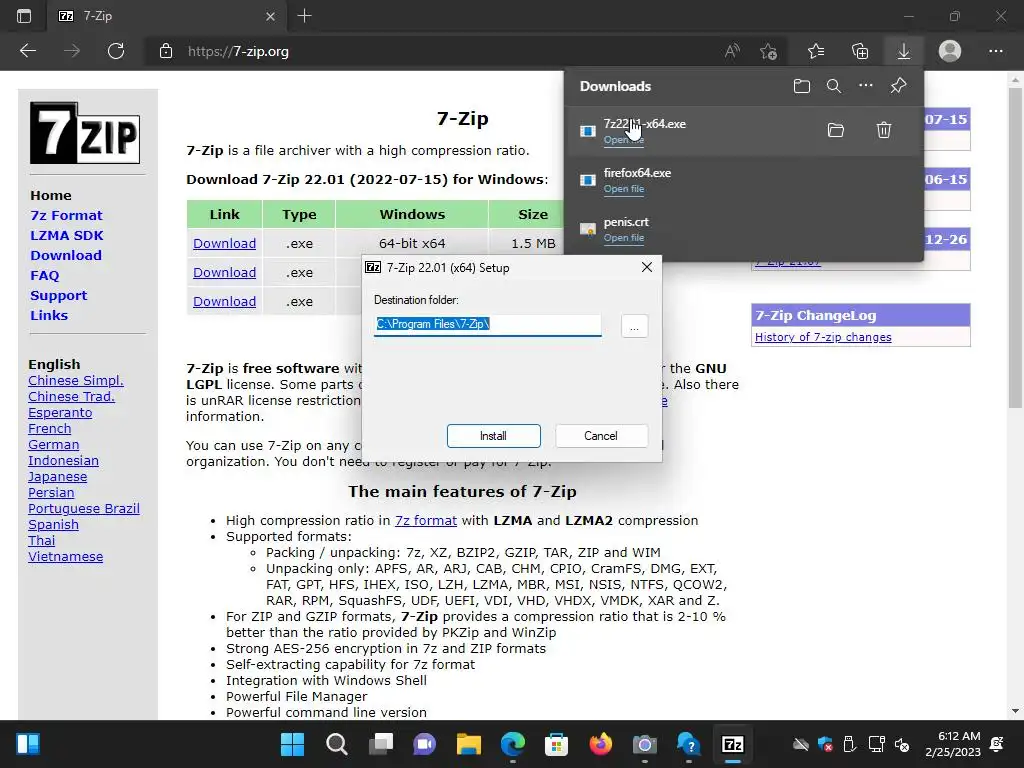Viewport: 1024px width, 768px height.
Task: Open file link under firefox64.exe
Action: [x=624, y=189]
